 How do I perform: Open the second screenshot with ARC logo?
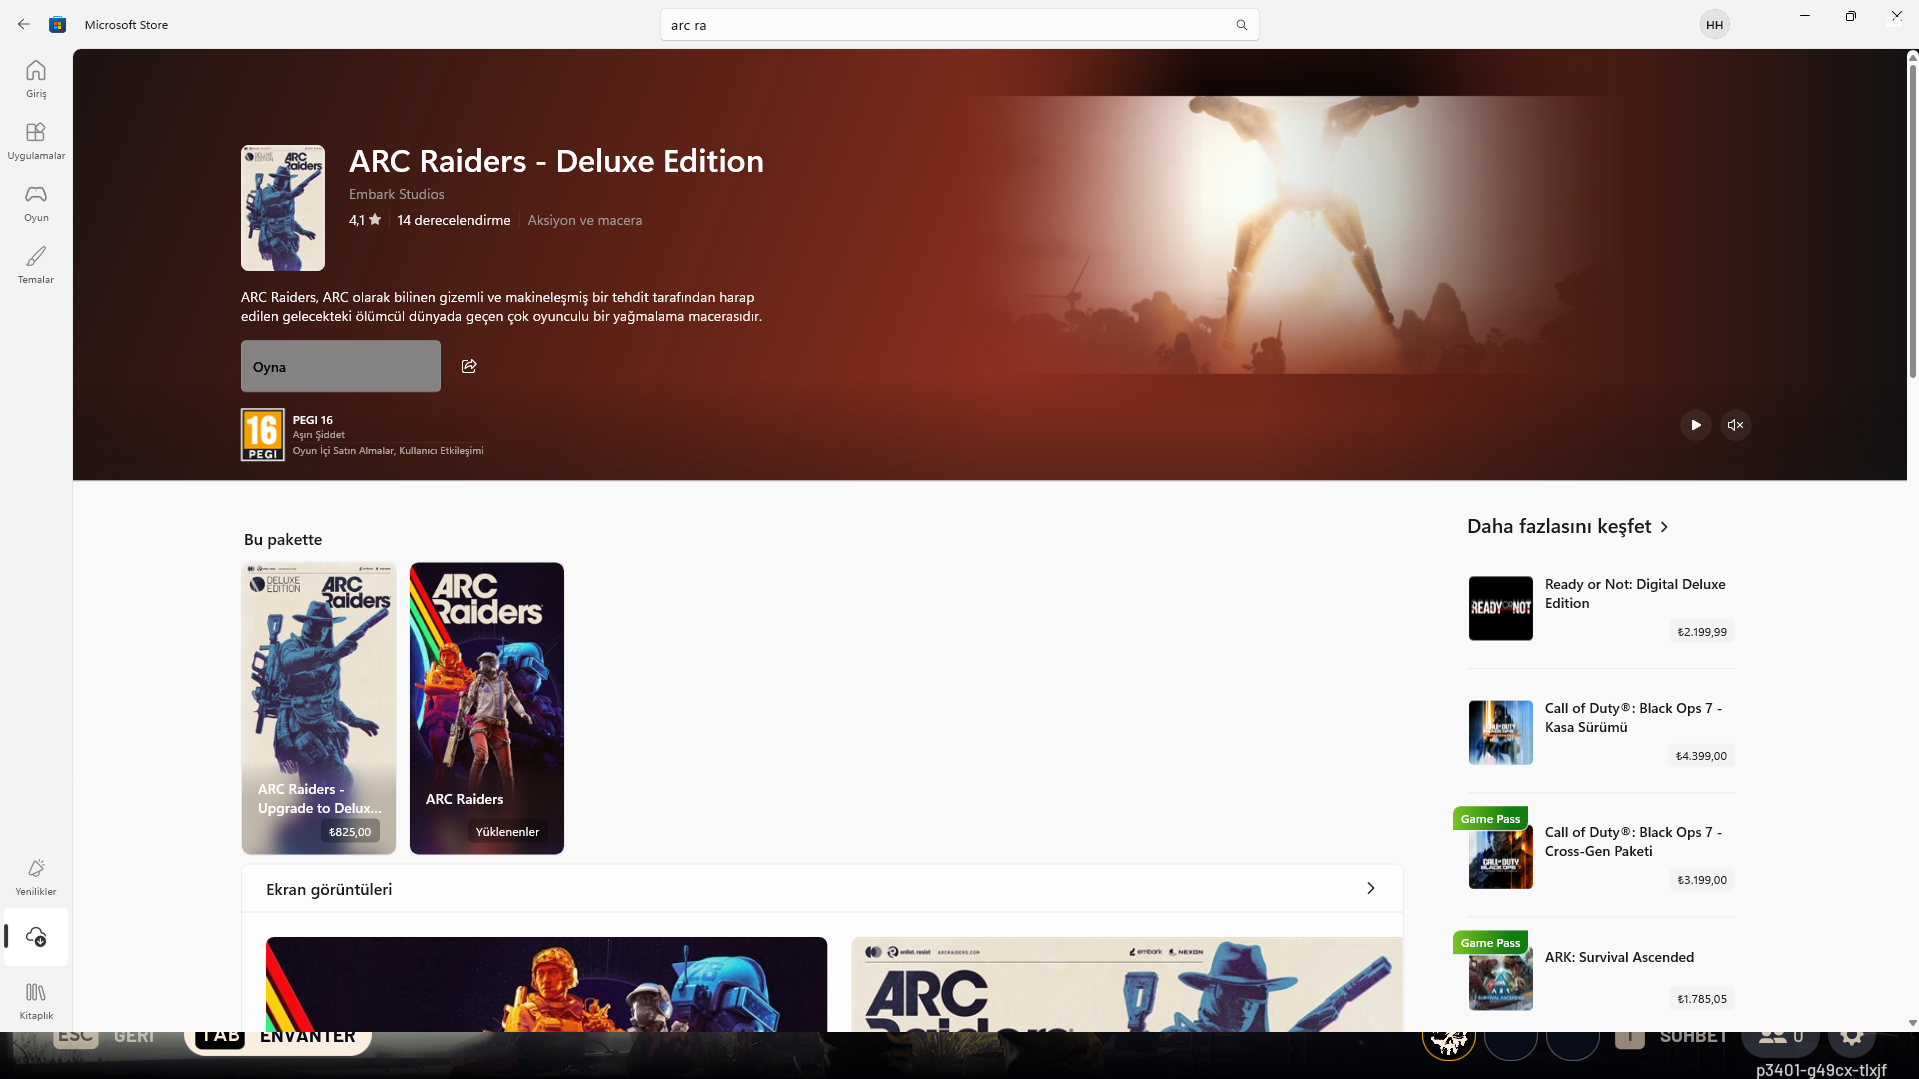[x=1127, y=984]
